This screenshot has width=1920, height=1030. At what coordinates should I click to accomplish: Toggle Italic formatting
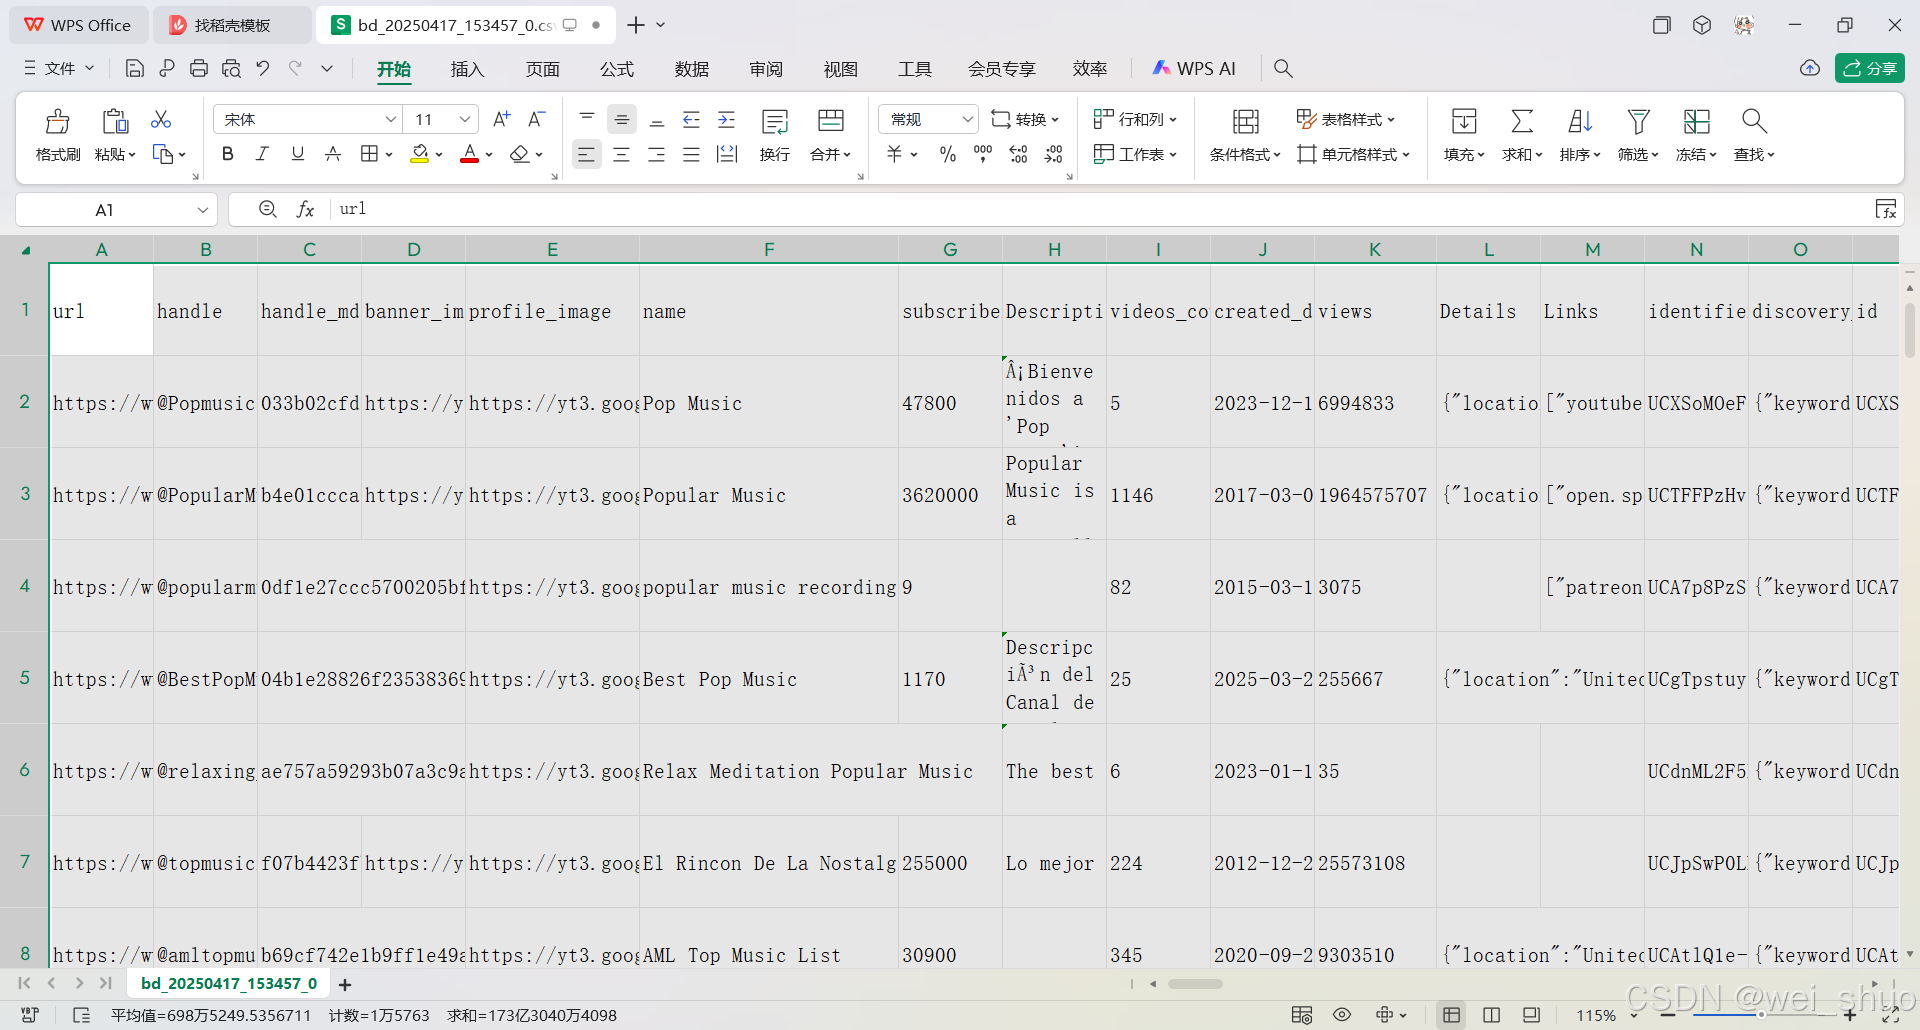pyautogui.click(x=262, y=154)
